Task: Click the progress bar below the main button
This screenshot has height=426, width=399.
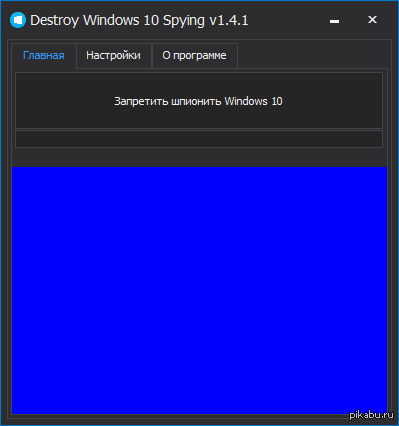Action: tap(199, 139)
